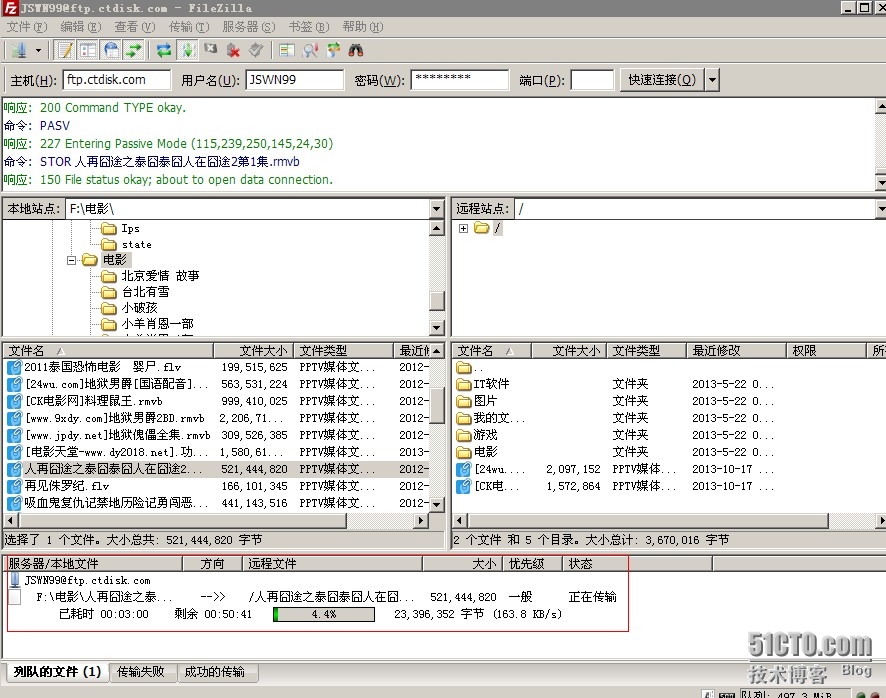Open the 文件(F) menu
Viewport: 886px width, 698px height.
pos(27,27)
